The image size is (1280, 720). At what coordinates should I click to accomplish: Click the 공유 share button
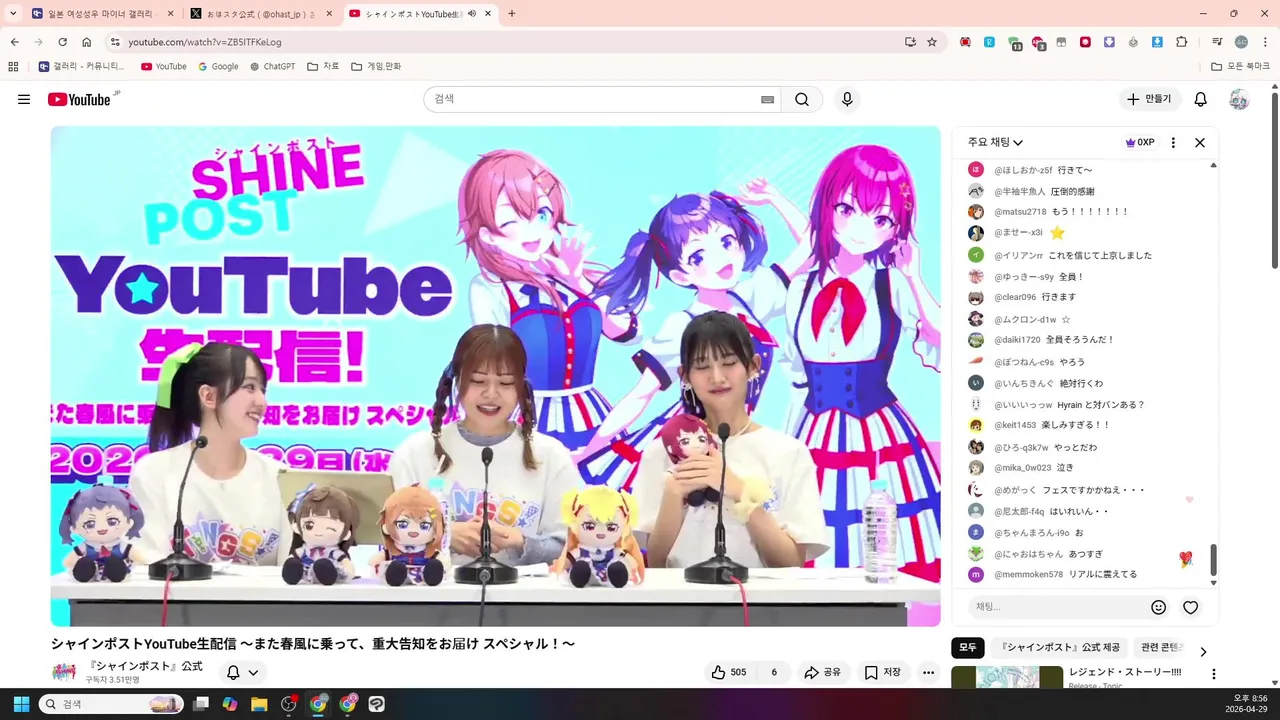pyautogui.click(x=822, y=672)
